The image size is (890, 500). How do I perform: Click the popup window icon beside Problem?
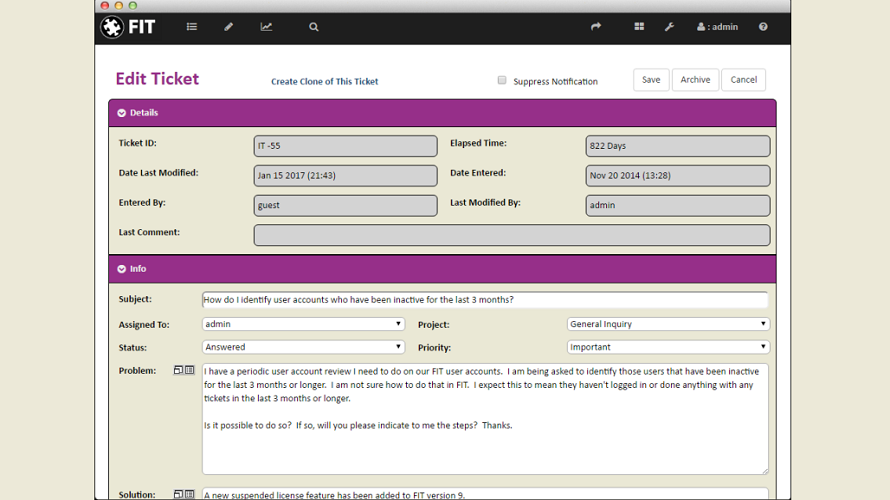pos(178,371)
